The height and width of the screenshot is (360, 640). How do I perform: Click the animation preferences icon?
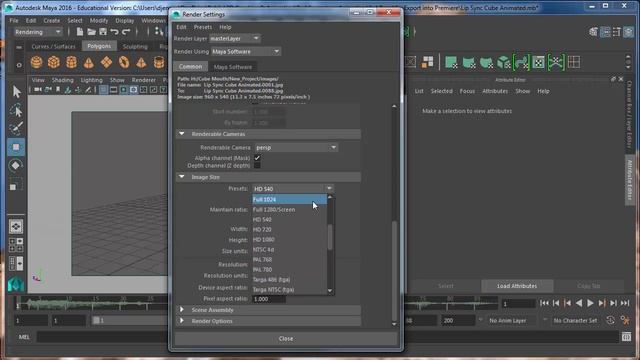(625, 320)
